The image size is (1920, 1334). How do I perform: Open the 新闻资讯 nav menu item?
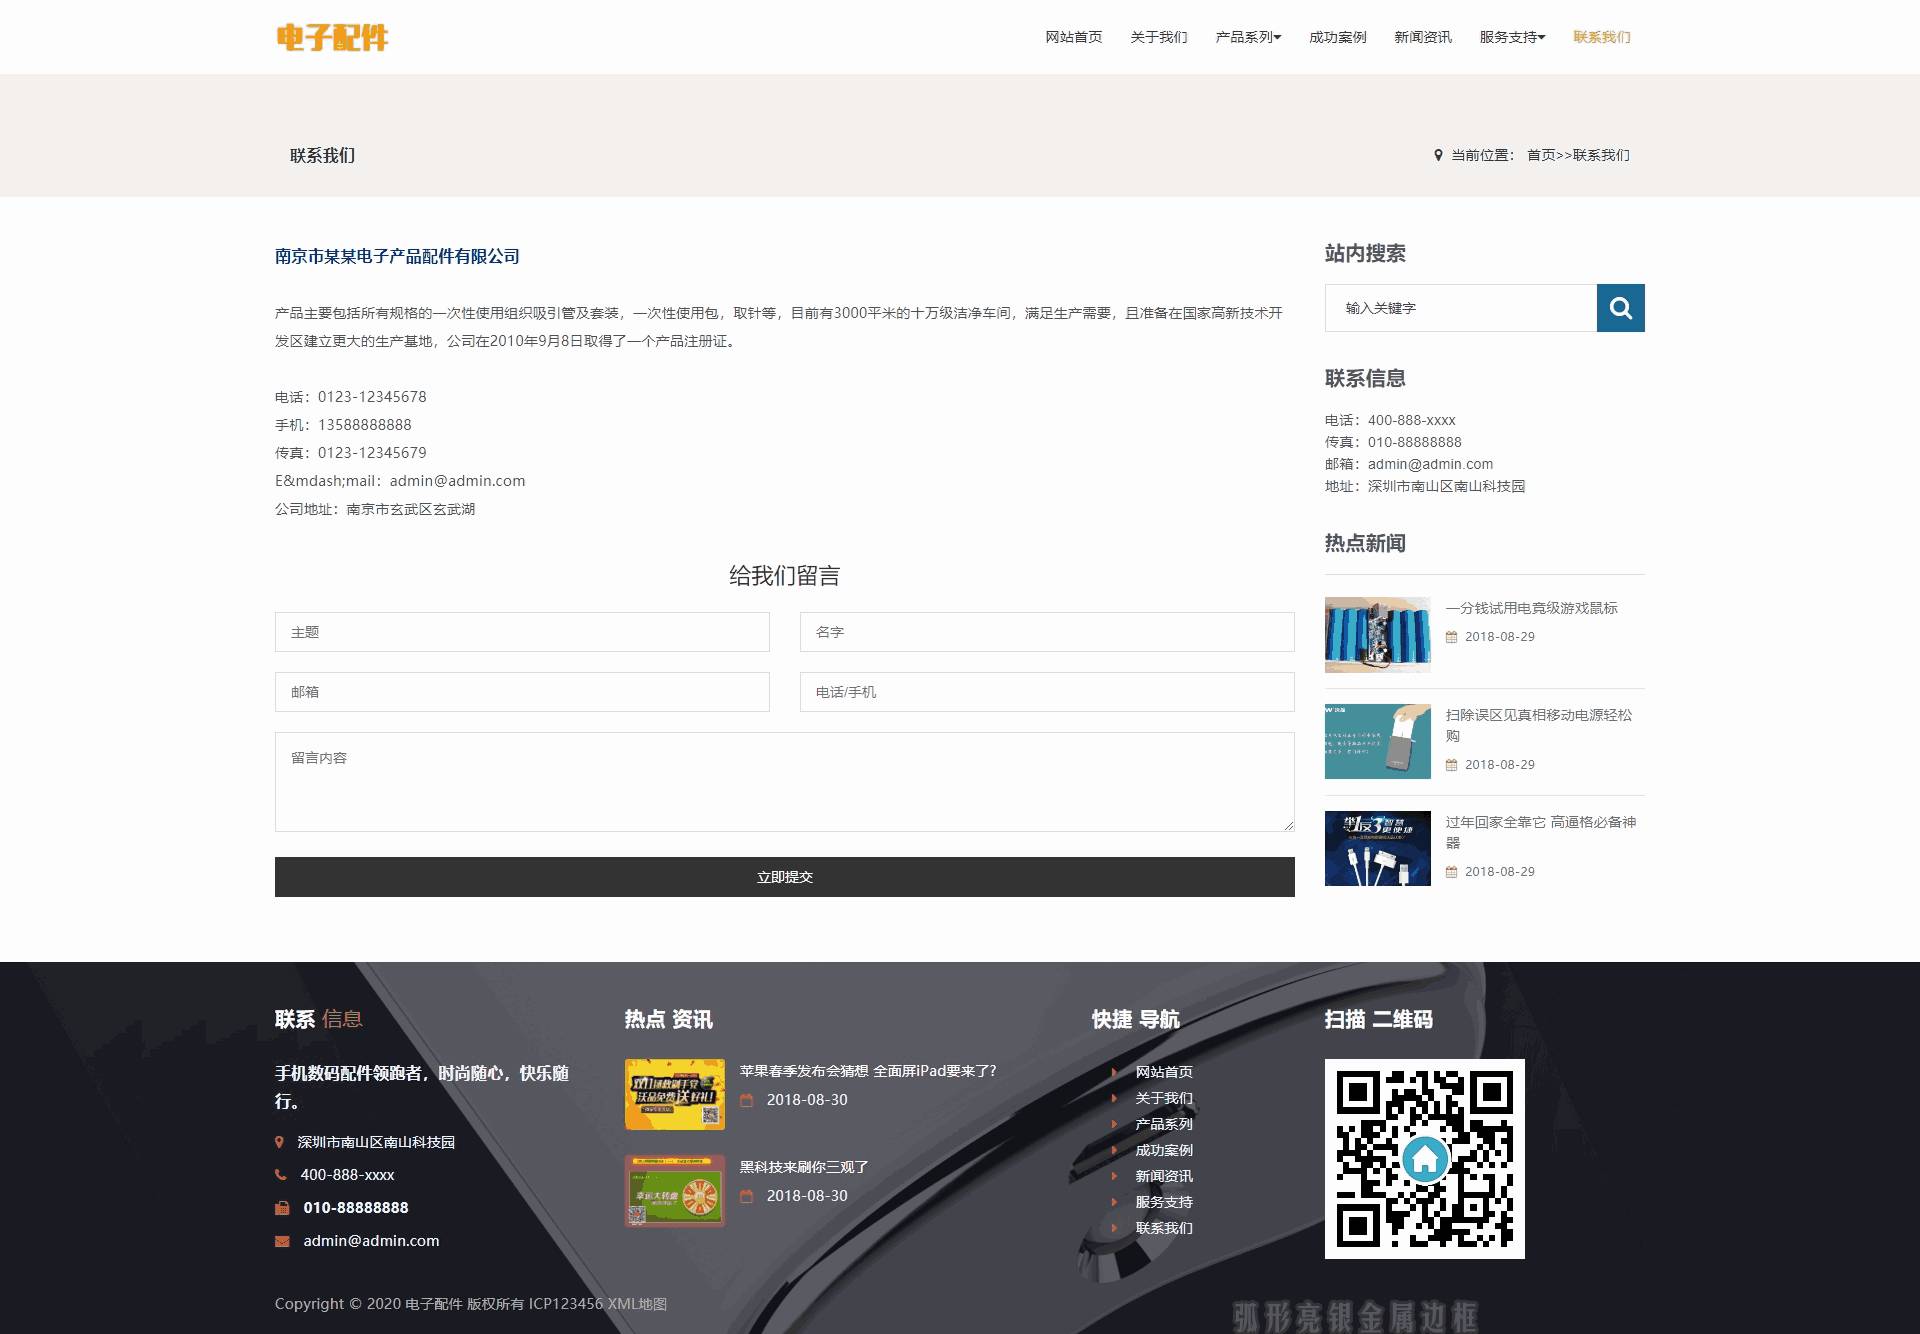(1422, 37)
